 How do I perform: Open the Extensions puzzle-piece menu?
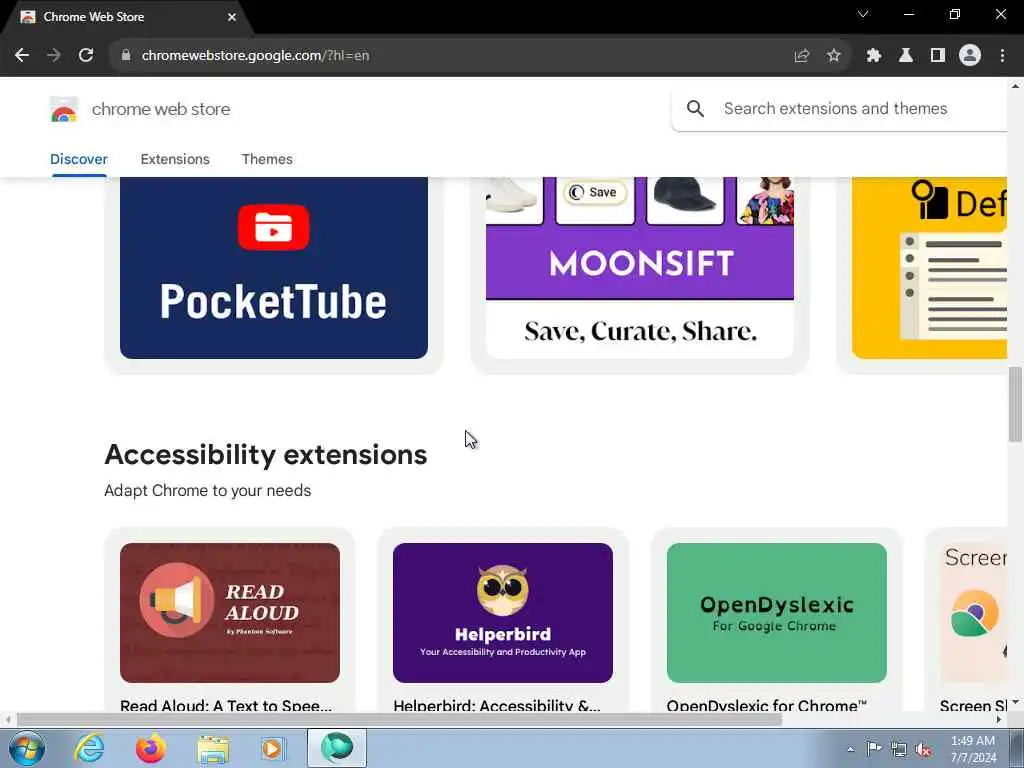click(x=873, y=56)
